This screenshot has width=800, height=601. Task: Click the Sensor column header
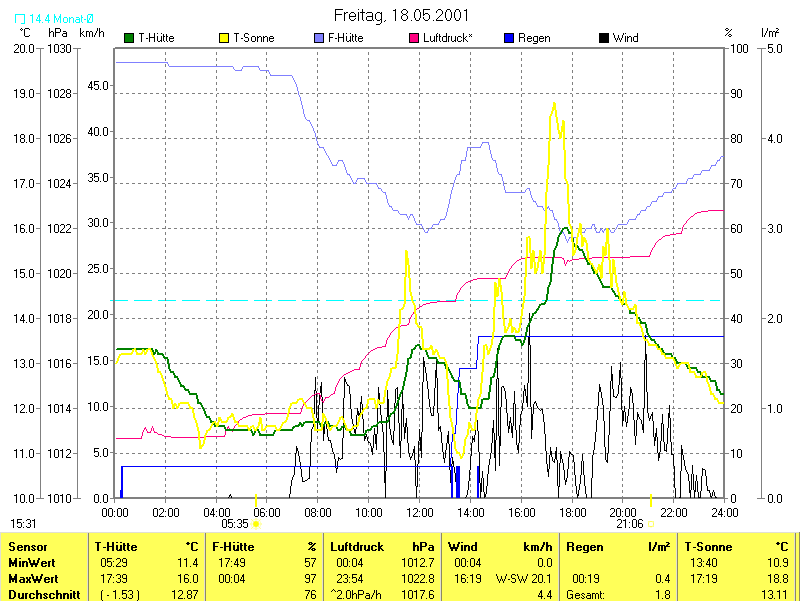pyautogui.click(x=28, y=547)
